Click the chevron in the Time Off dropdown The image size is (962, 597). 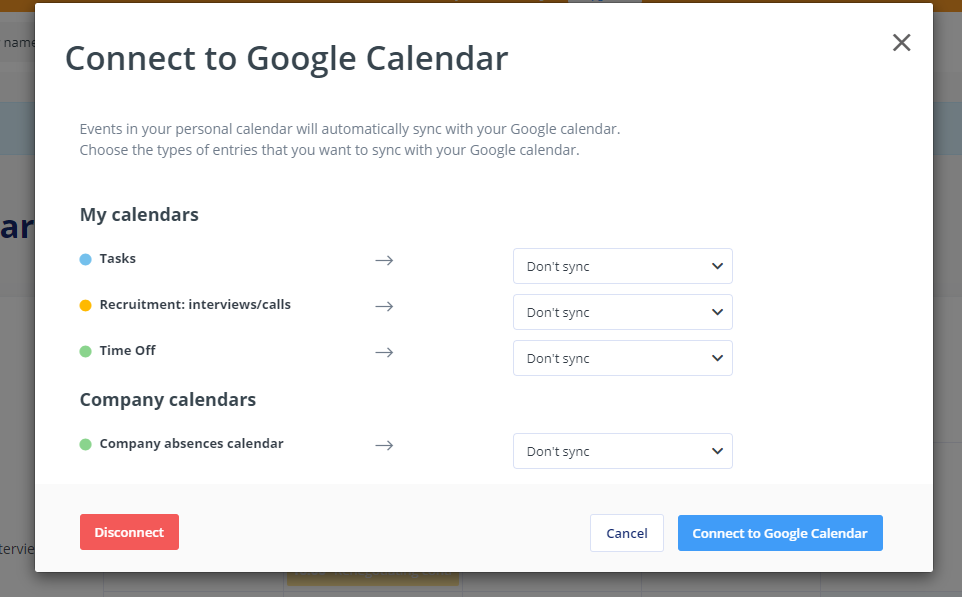(717, 358)
